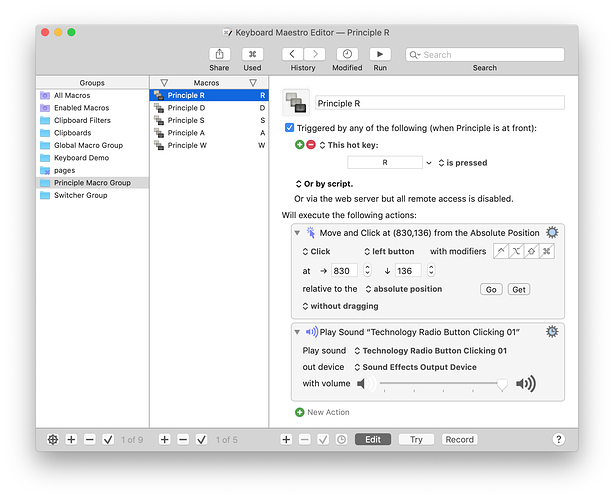
Task: Add a trigger with the green plus
Action: [x=299, y=145]
